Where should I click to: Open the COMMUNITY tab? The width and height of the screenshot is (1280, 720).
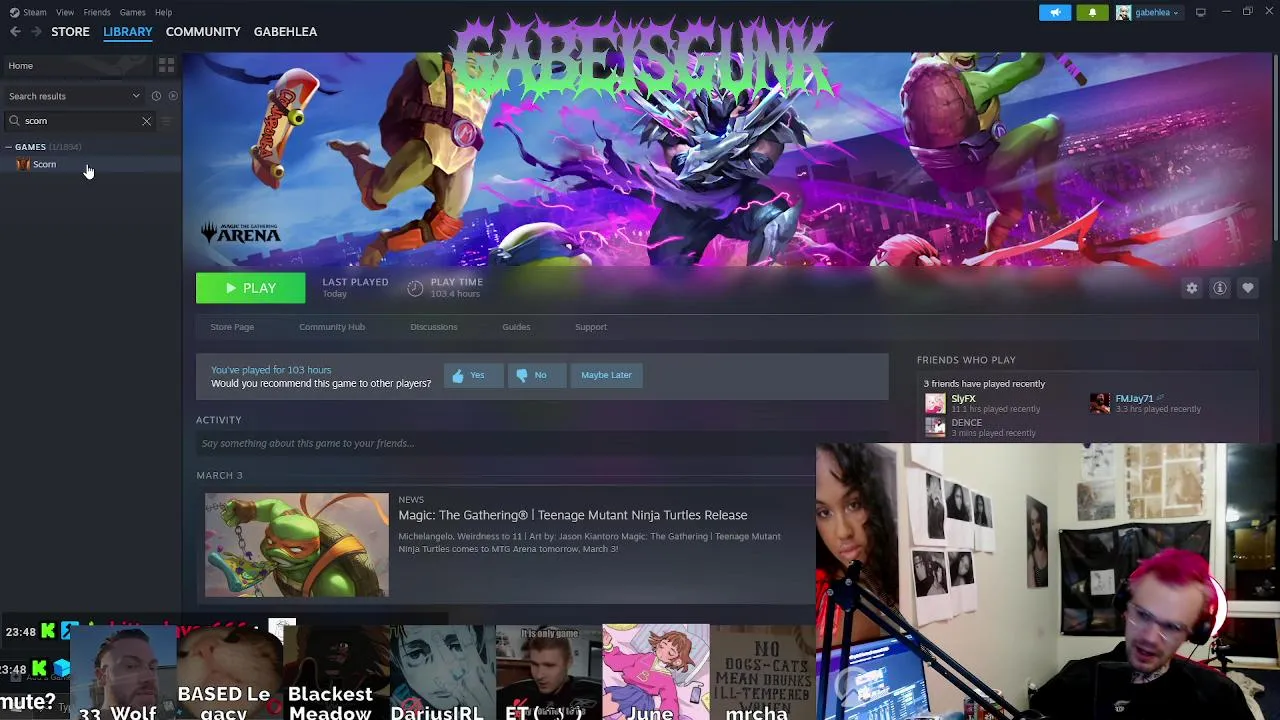pyautogui.click(x=203, y=32)
